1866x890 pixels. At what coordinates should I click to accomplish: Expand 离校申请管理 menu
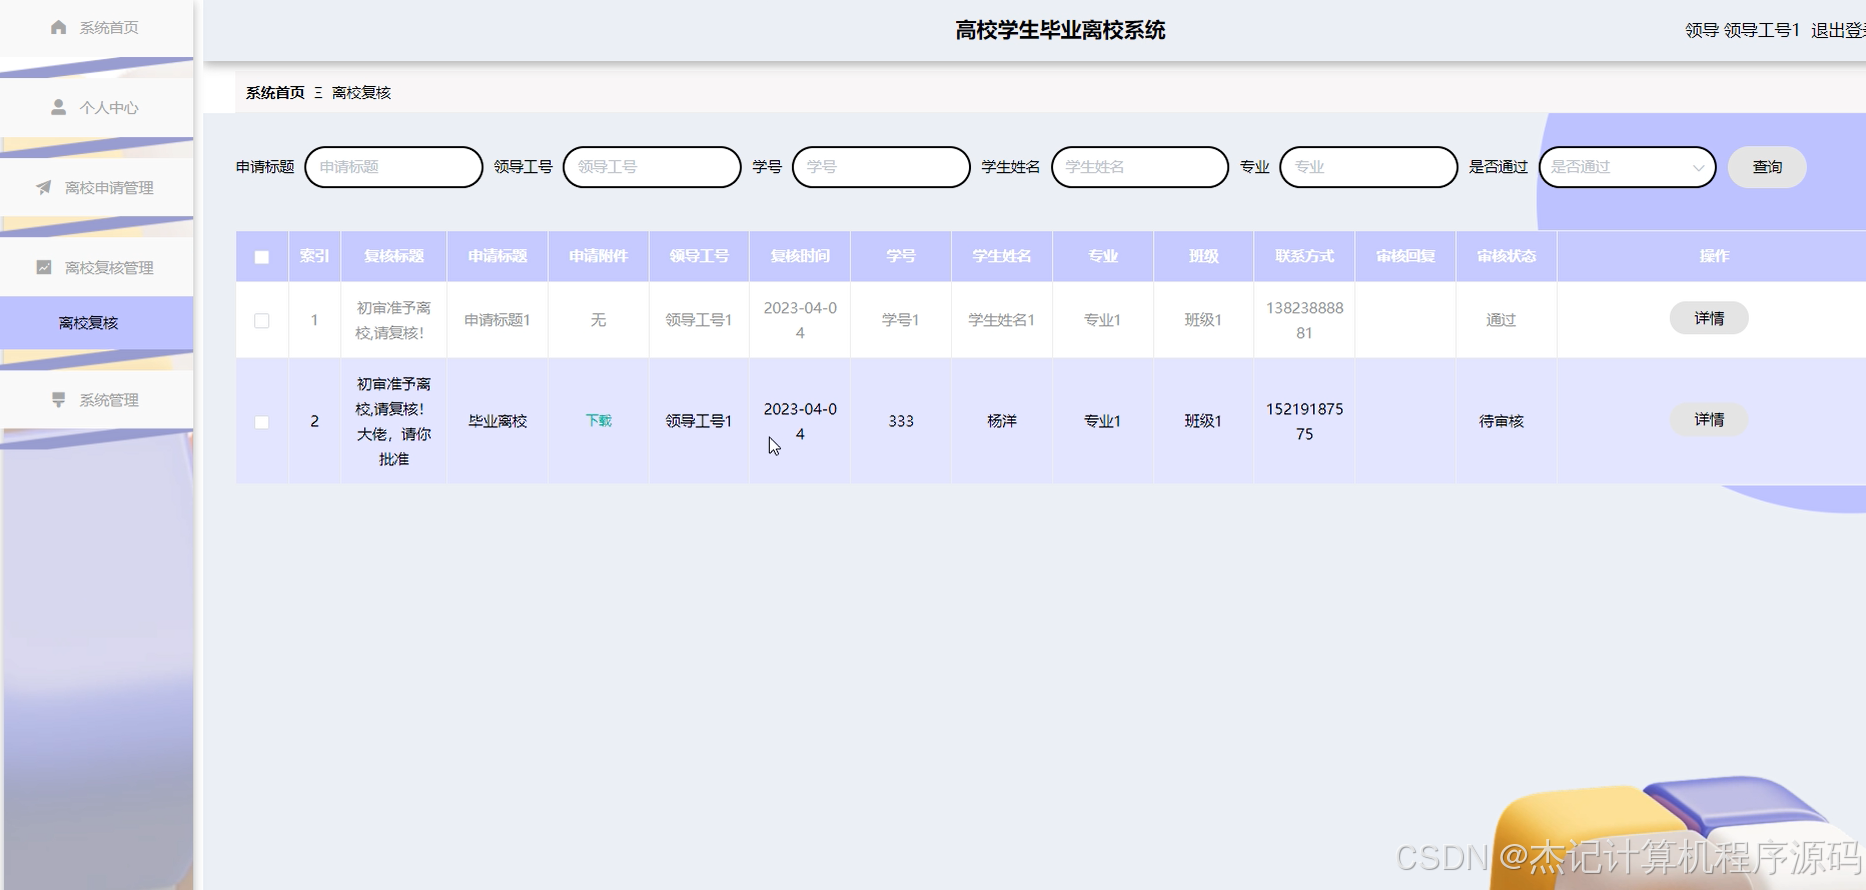97,187
